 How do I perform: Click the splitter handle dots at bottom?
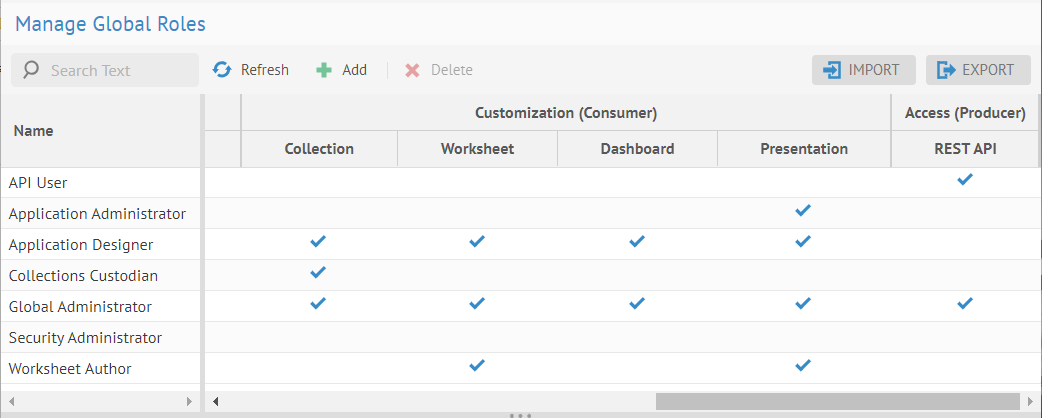pos(520,414)
